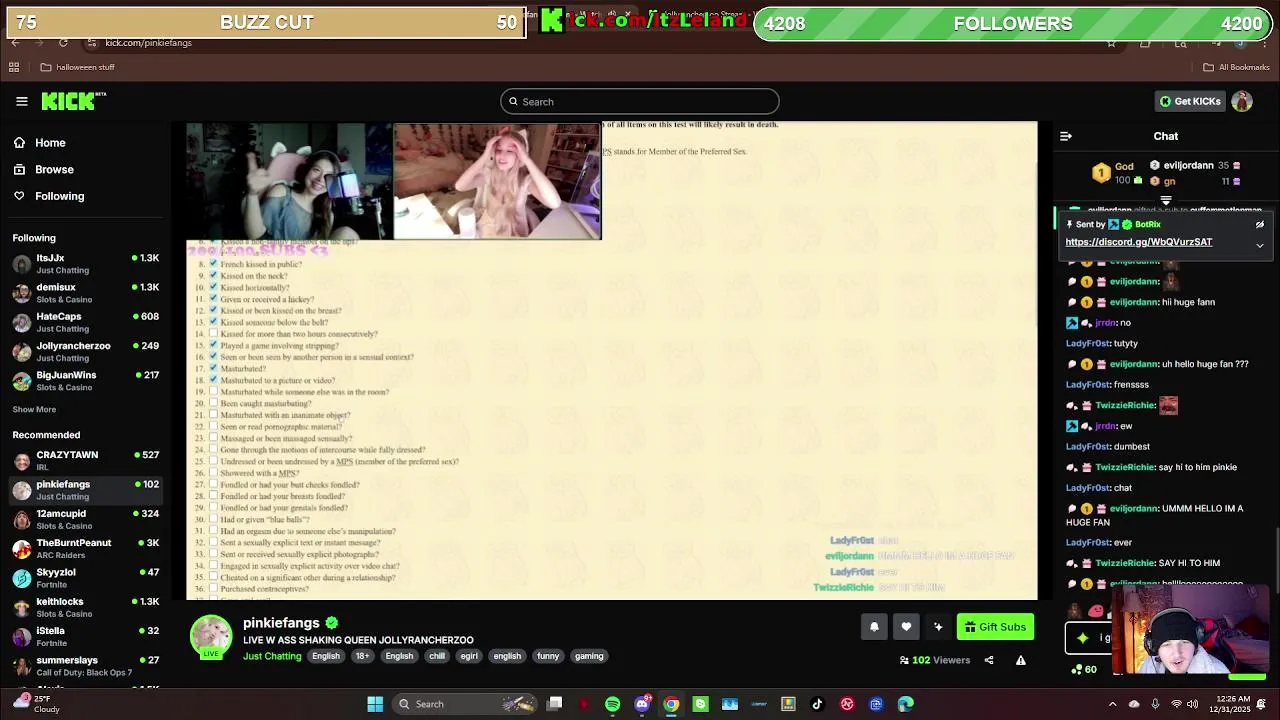Report the stream with warning icon

(x=1021, y=660)
